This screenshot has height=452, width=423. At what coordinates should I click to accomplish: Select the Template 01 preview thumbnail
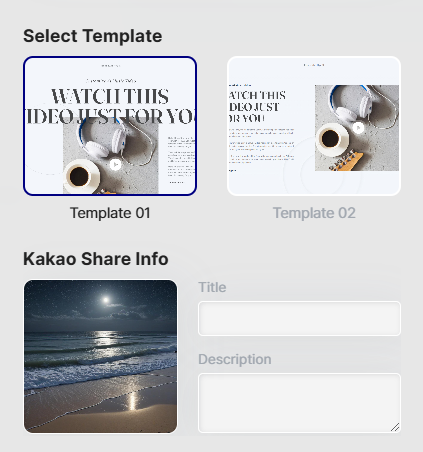pyautogui.click(x=110, y=126)
